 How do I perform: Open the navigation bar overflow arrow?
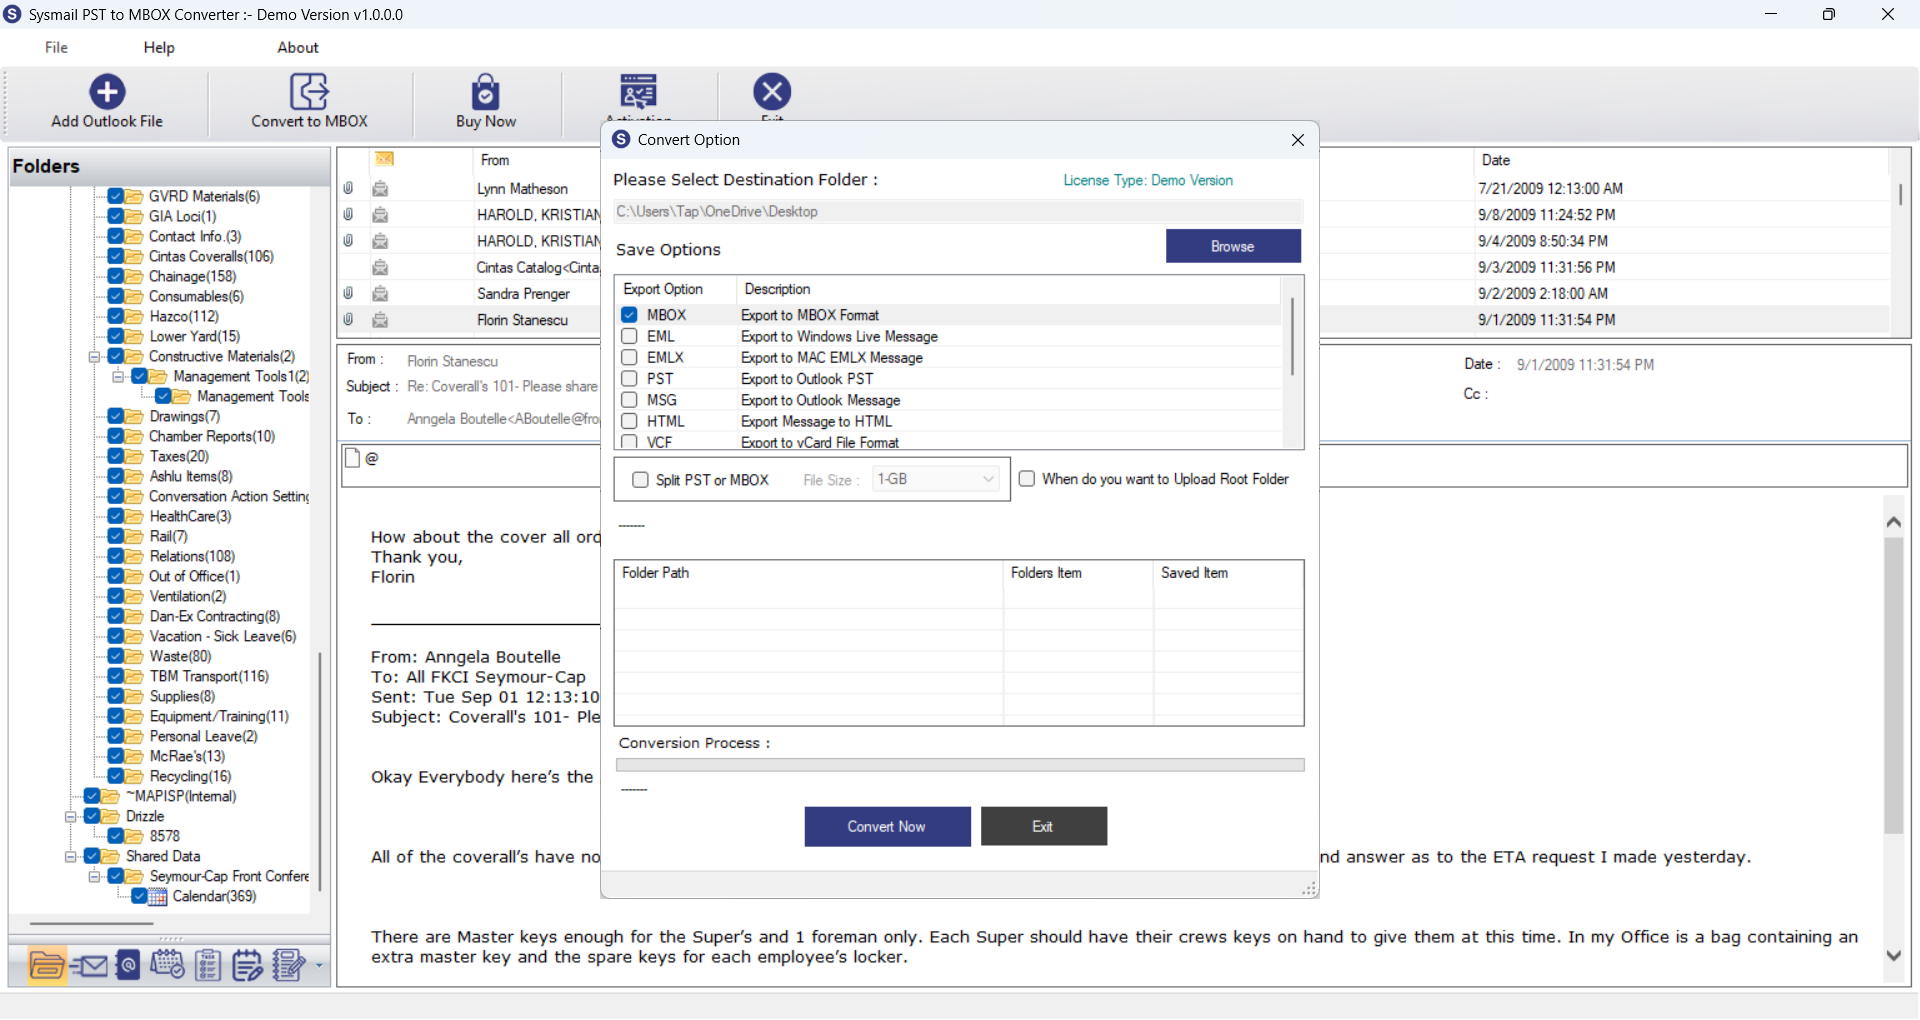(x=319, y=966)
